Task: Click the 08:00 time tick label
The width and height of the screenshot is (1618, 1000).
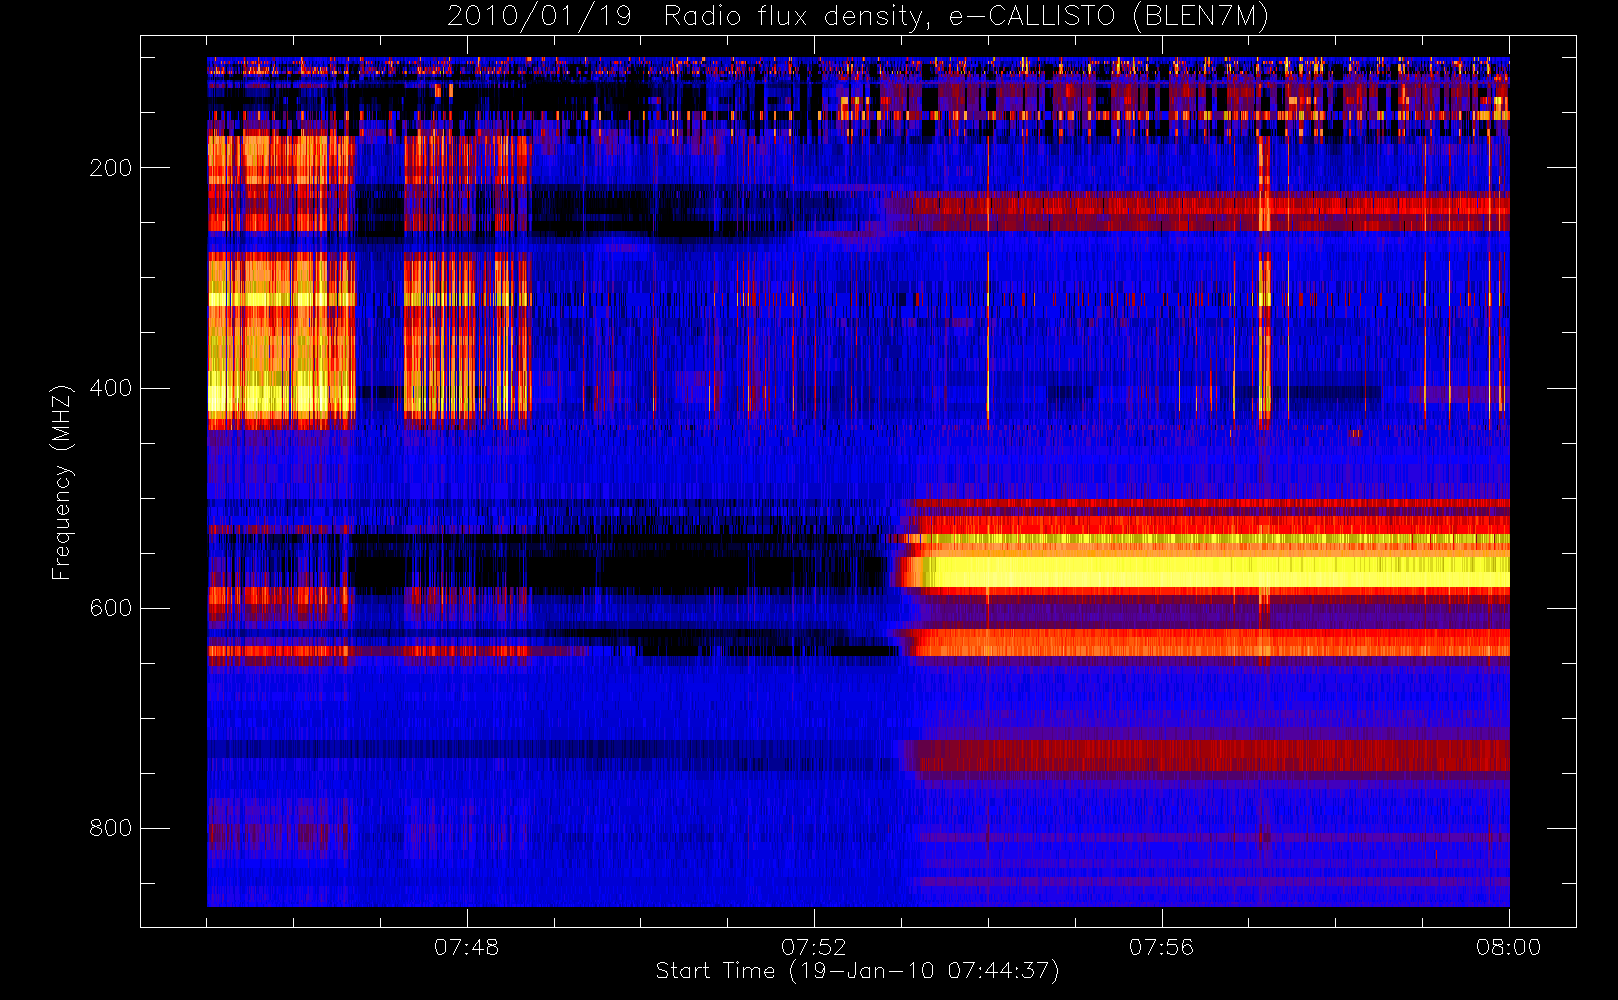Action: (1508, 947)
